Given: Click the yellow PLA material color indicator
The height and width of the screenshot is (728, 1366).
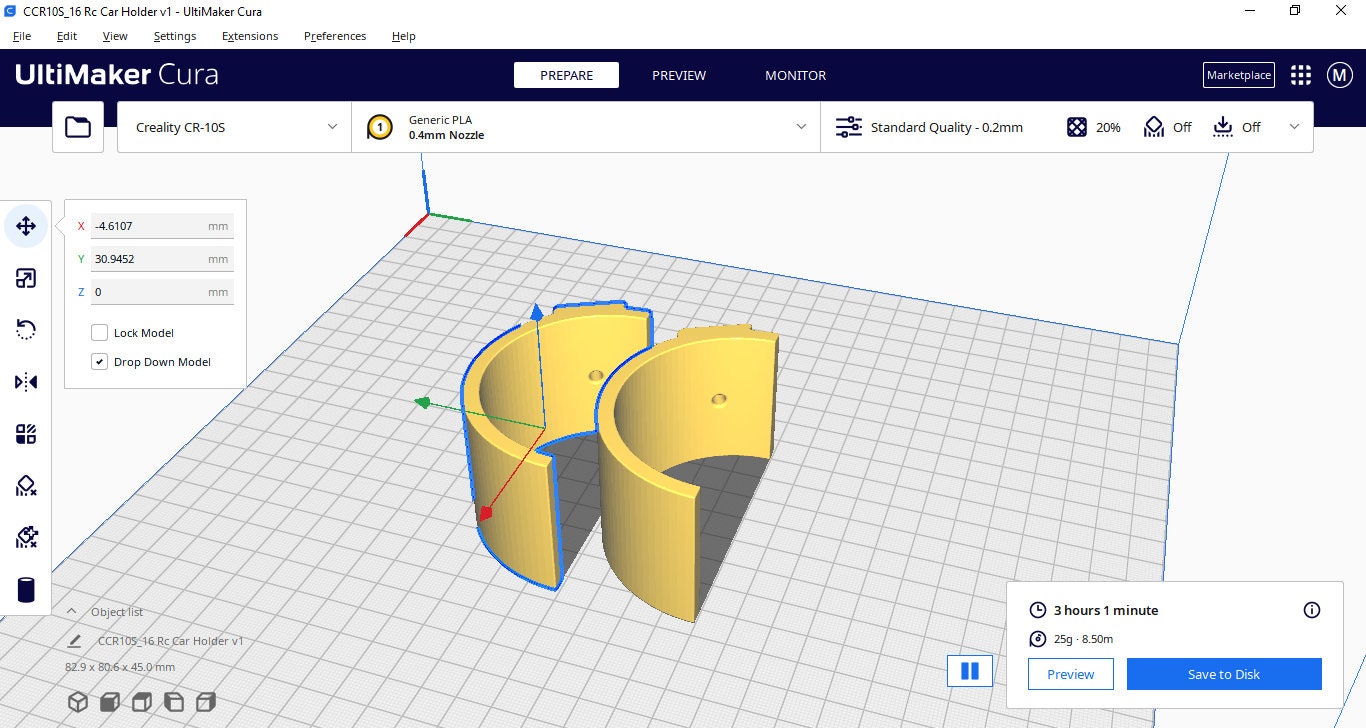Looking at the screenshot, I should (379, 127).
